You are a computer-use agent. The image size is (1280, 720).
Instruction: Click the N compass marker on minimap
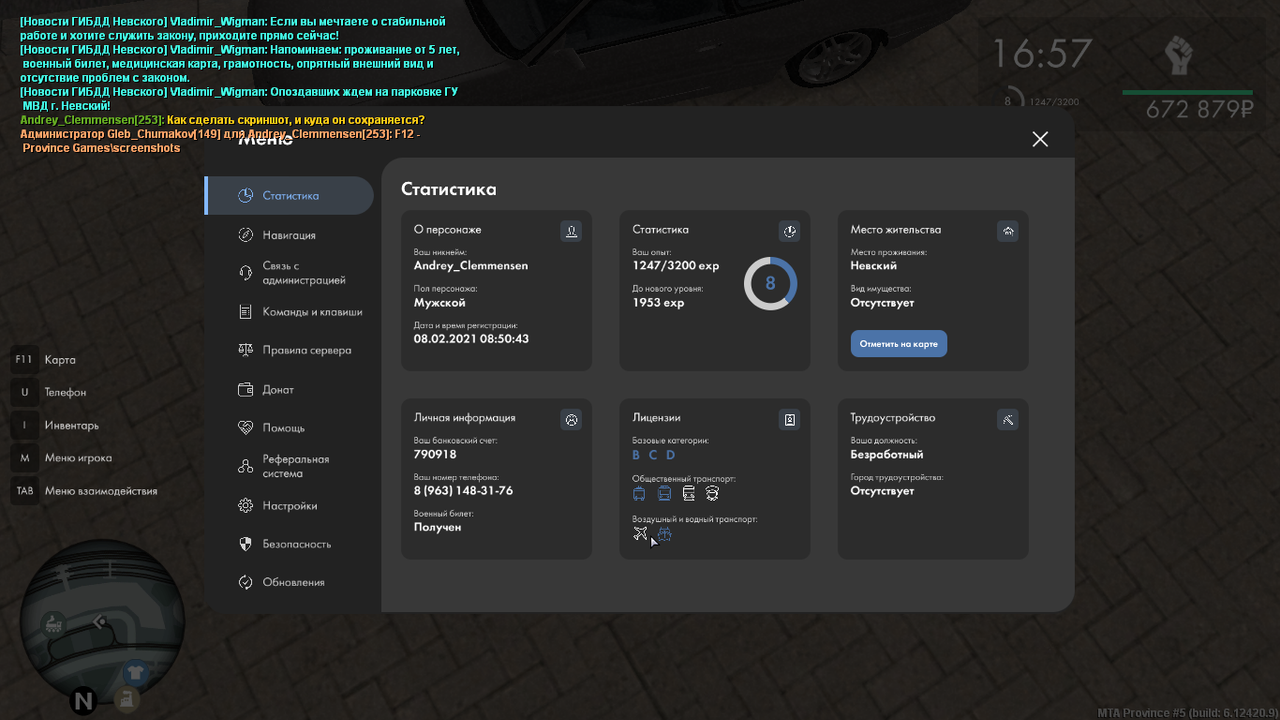pyautogui.click(x=83, y=701)
